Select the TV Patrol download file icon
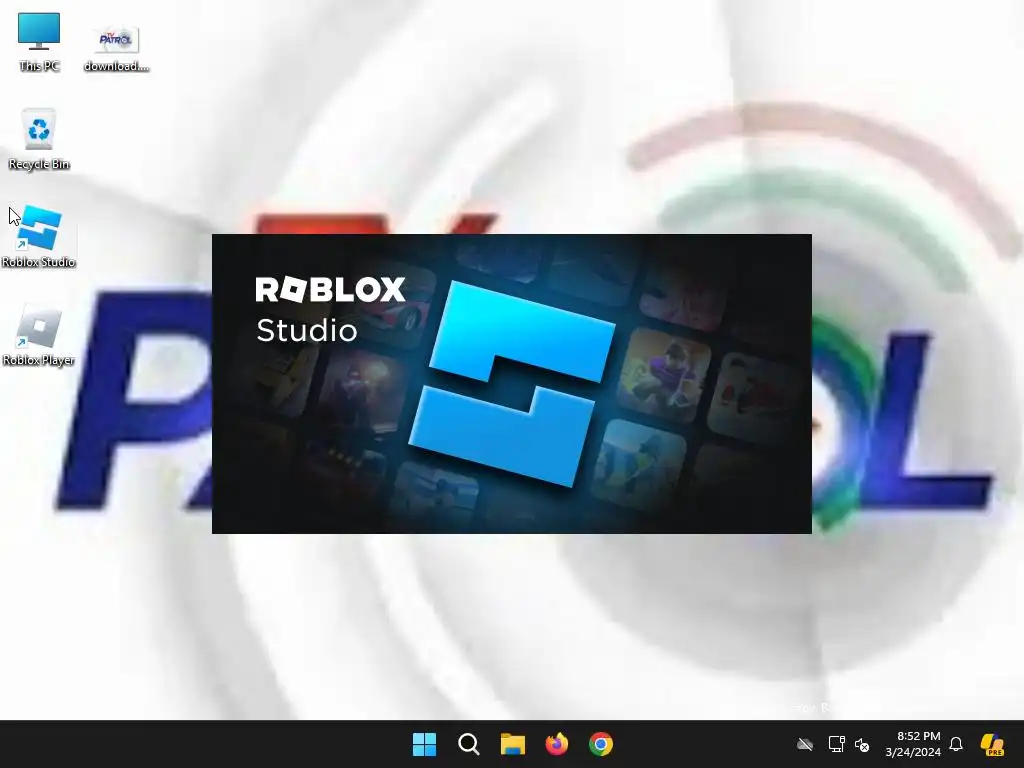1024x768 pixels. point(116,47)
